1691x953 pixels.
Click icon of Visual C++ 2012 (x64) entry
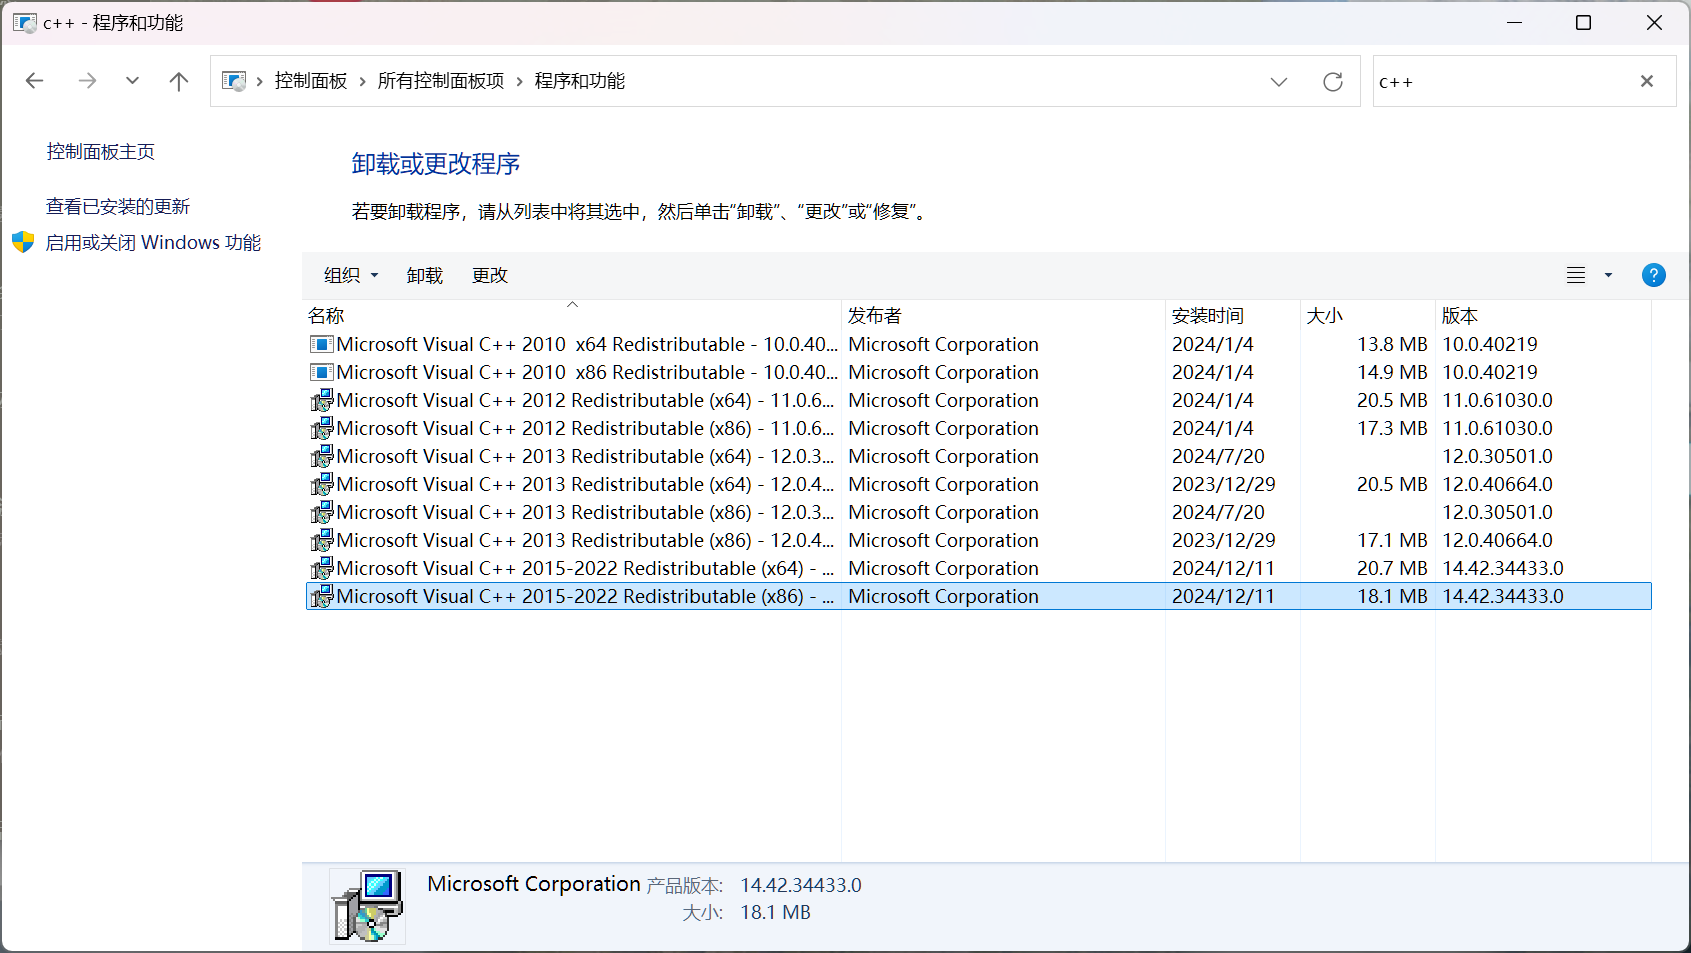pos(321,400)
